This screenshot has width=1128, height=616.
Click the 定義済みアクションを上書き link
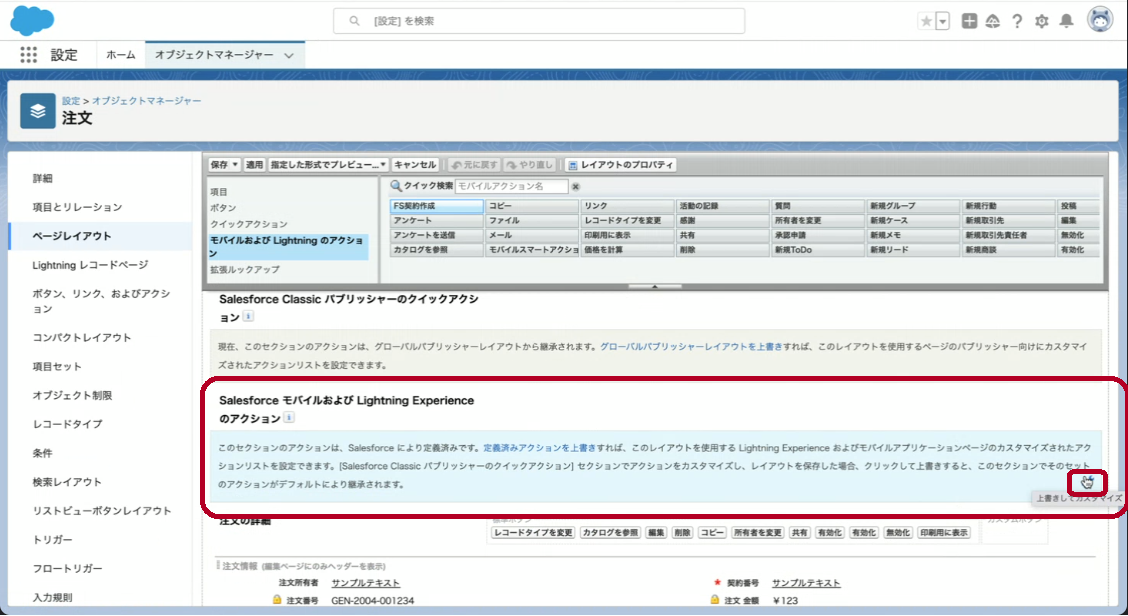tap(540, 448)
